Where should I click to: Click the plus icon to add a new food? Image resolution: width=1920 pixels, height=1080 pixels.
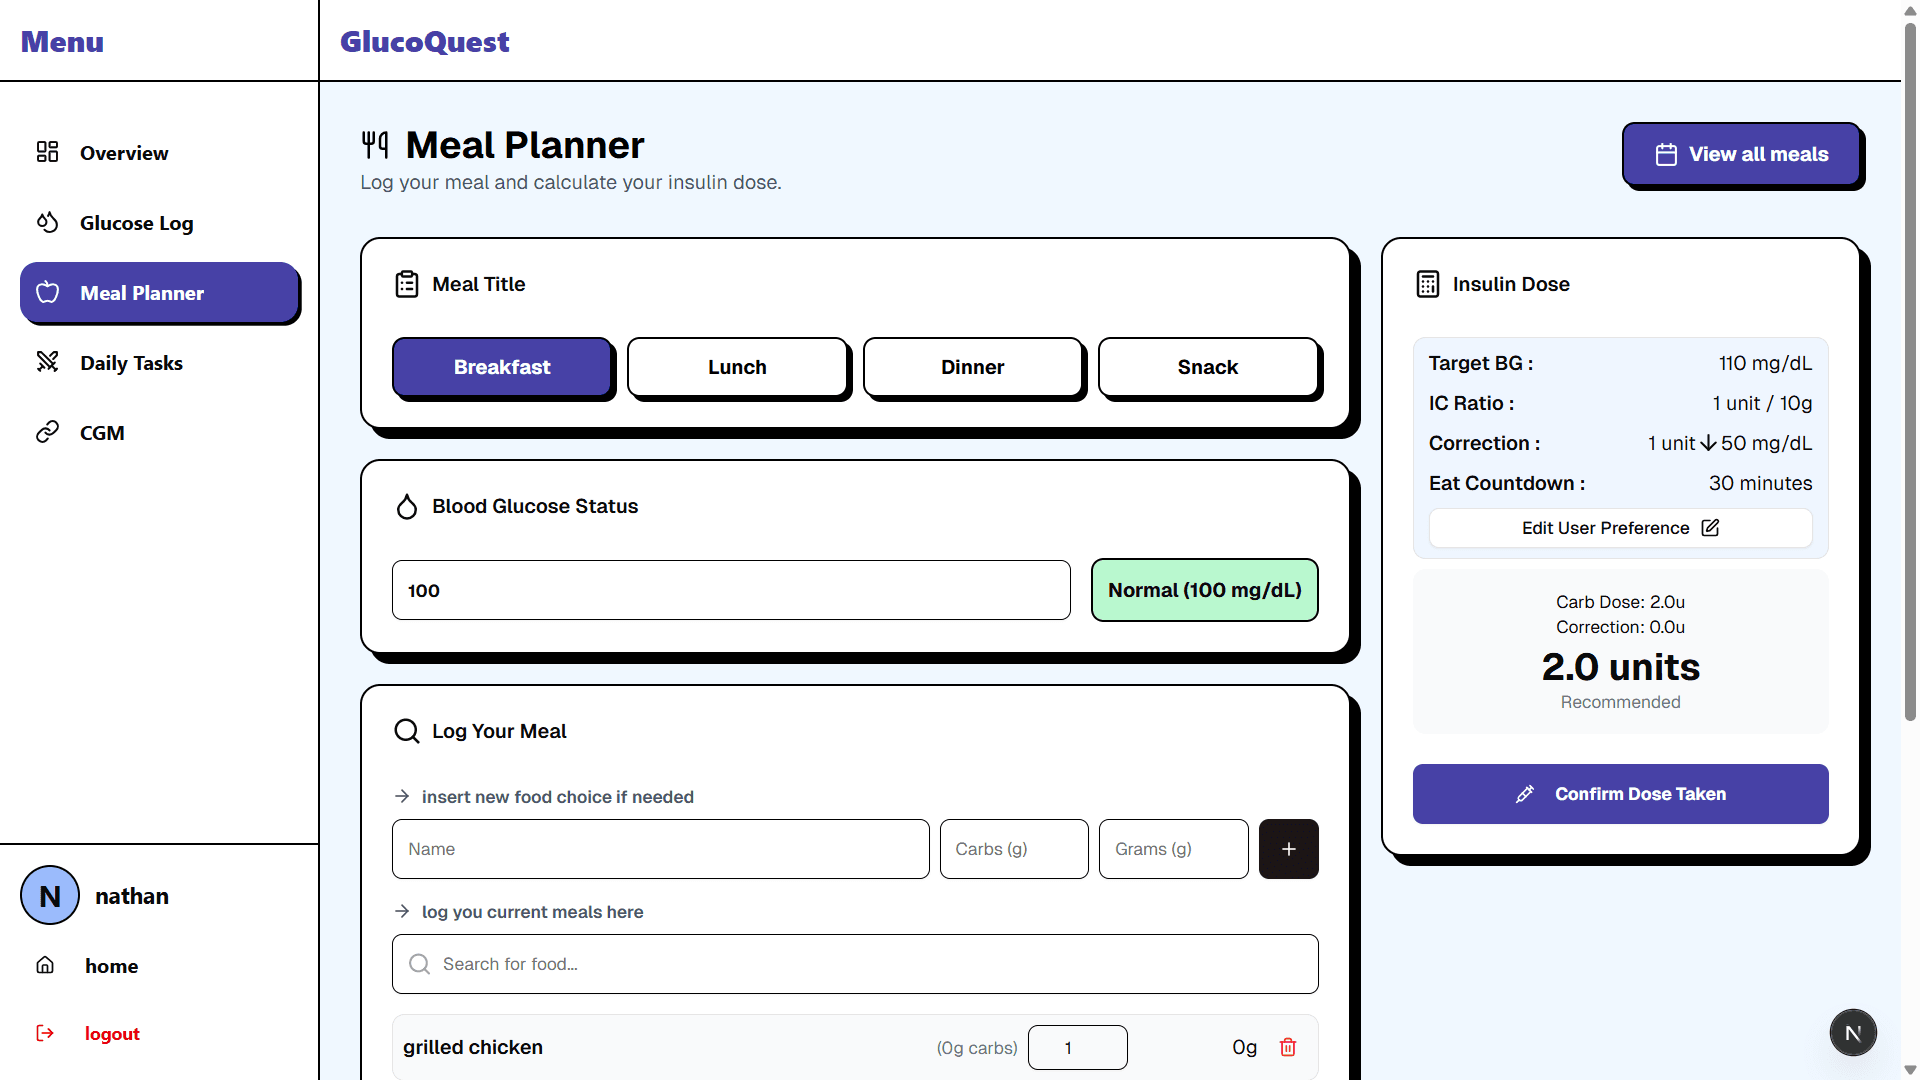coord(1288,848)
